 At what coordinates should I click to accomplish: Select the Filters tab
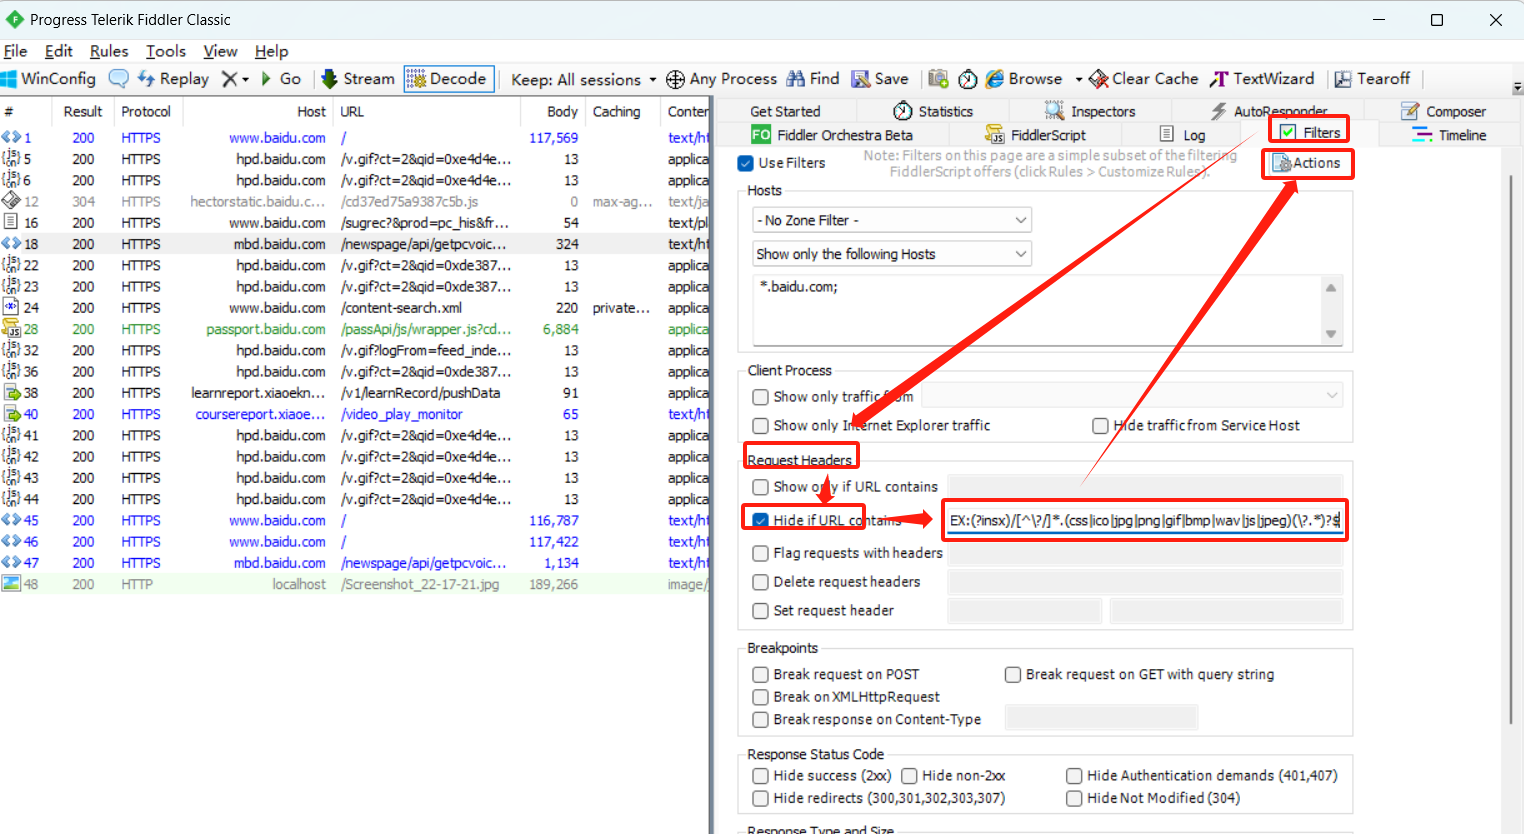pyautogui.click(x=1310, y=132)
